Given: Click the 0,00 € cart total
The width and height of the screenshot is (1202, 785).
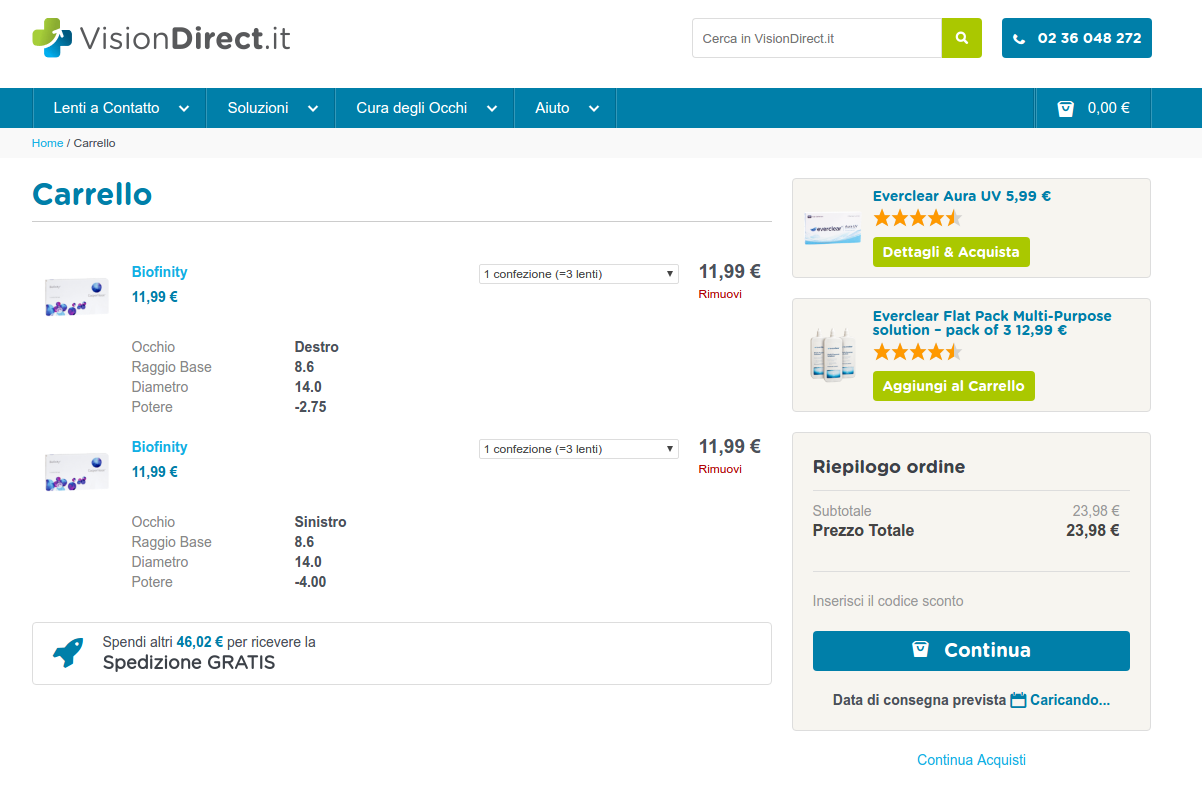Looking at the screenshot, I should click(x=1109, y=108).
